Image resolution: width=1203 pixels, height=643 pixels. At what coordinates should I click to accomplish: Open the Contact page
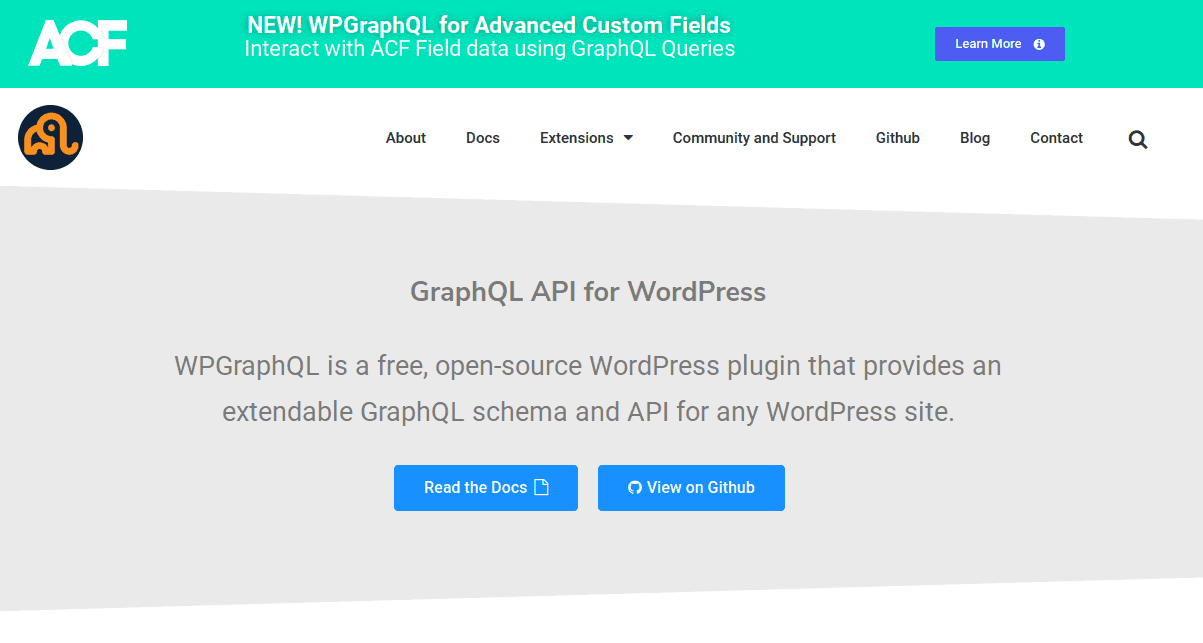click(x=1056, y=138)
